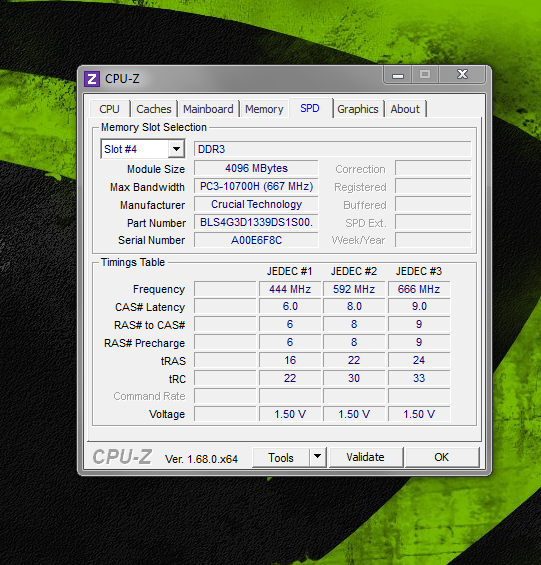Click tRC value 33
Viewport: 541px width, 565px height.
coord(419,378)
